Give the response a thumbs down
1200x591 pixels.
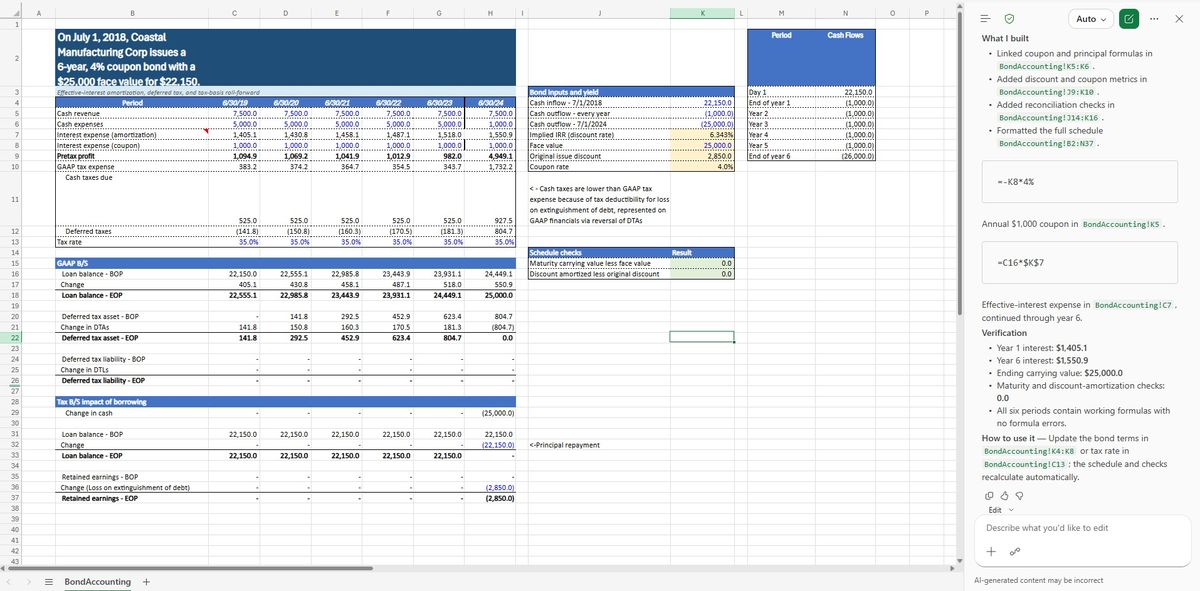(x=1018, y=495)
